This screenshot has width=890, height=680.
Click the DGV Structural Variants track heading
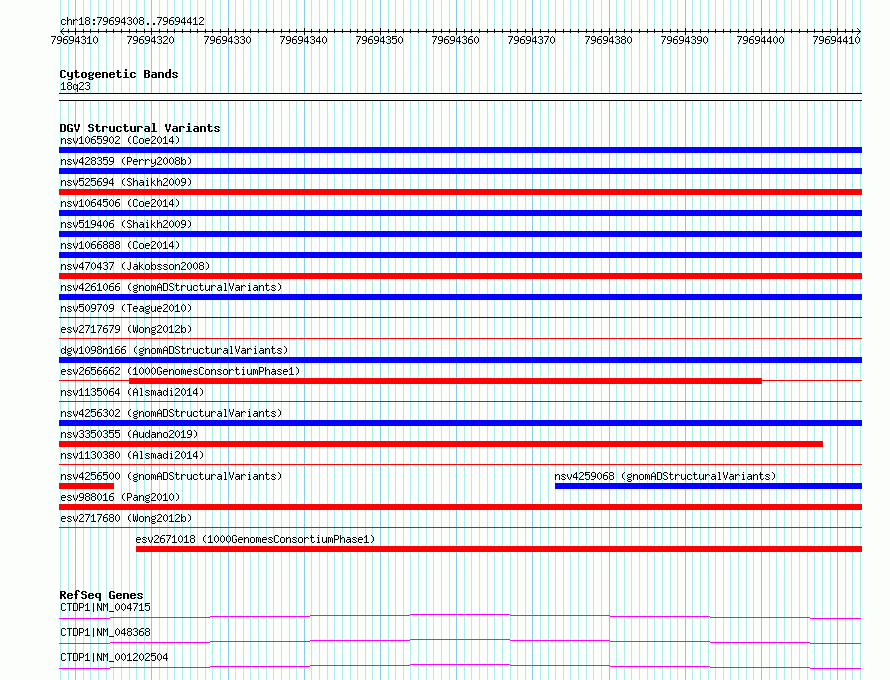[140, 128]
